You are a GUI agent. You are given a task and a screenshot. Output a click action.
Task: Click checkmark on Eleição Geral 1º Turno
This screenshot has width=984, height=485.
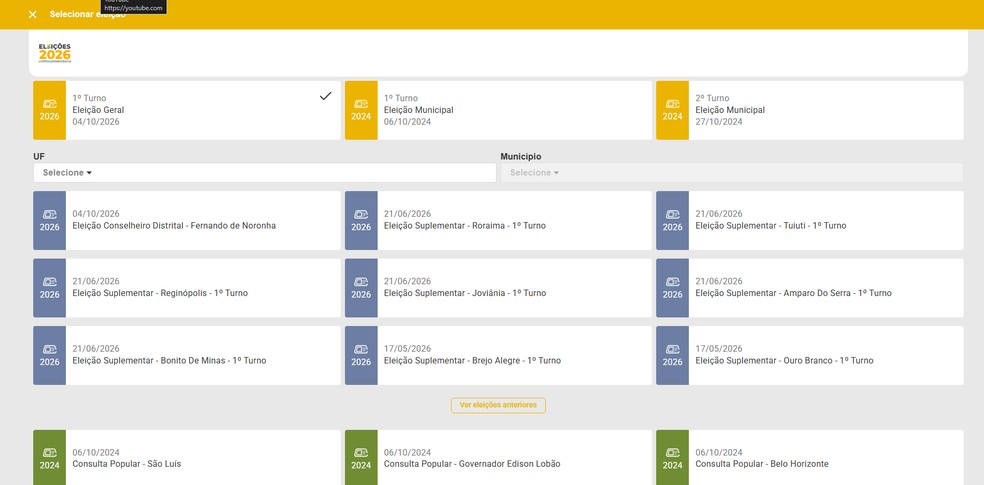325,96
